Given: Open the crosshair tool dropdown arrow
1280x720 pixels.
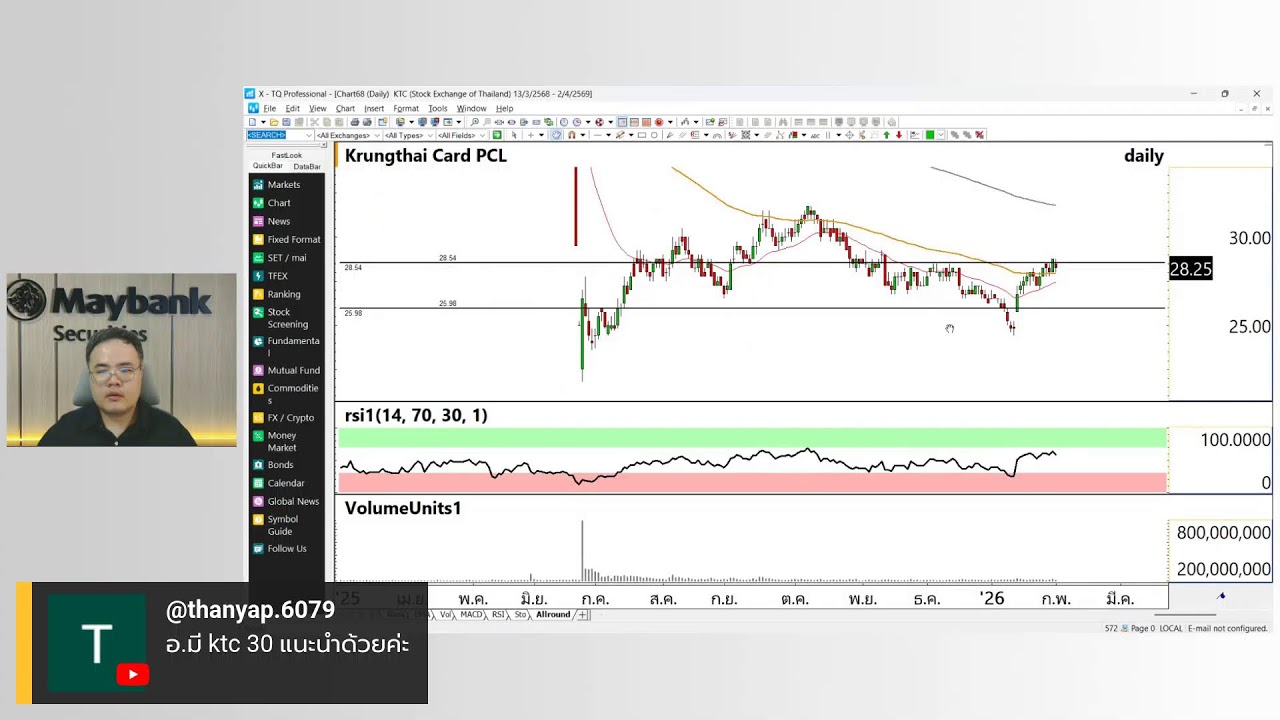Looking at the screenshot, I should pyautogui.click(x=541, y=135).
